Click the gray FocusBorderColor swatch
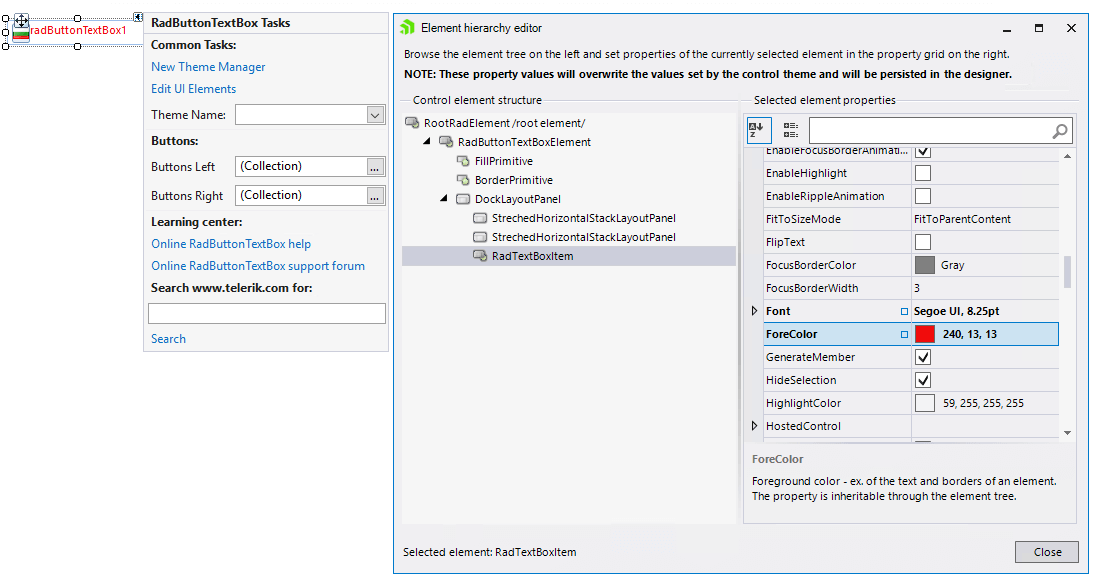1096x582 pixels. (925, 265)
